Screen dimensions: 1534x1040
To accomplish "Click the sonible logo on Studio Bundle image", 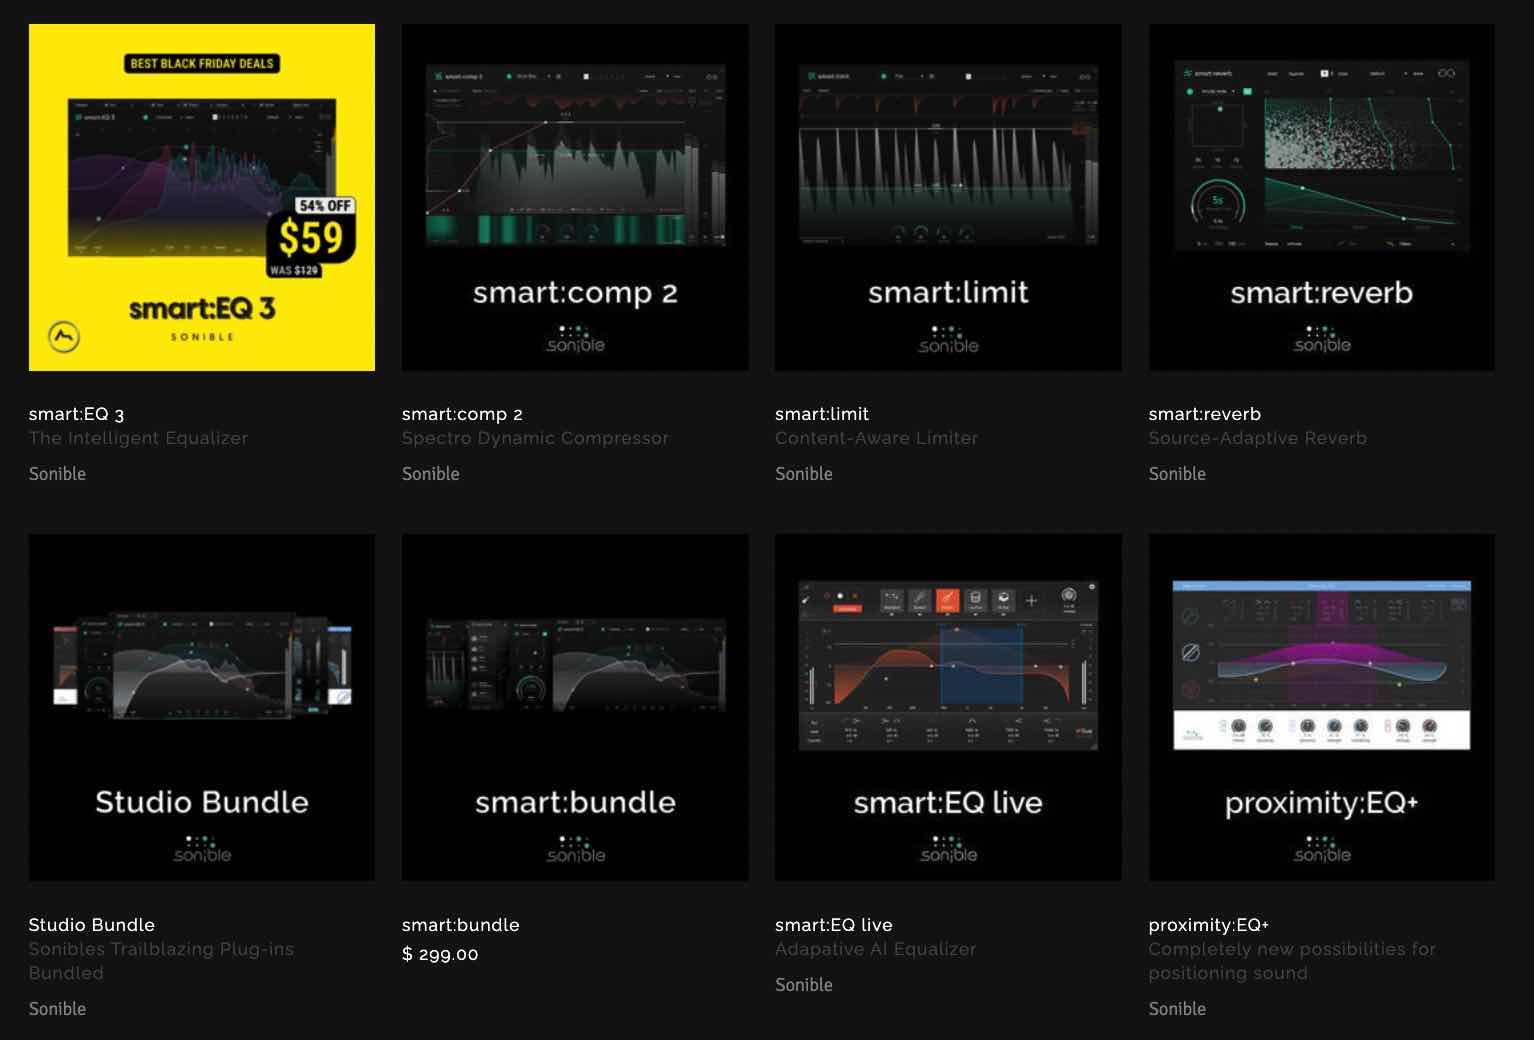I will 202,850.
